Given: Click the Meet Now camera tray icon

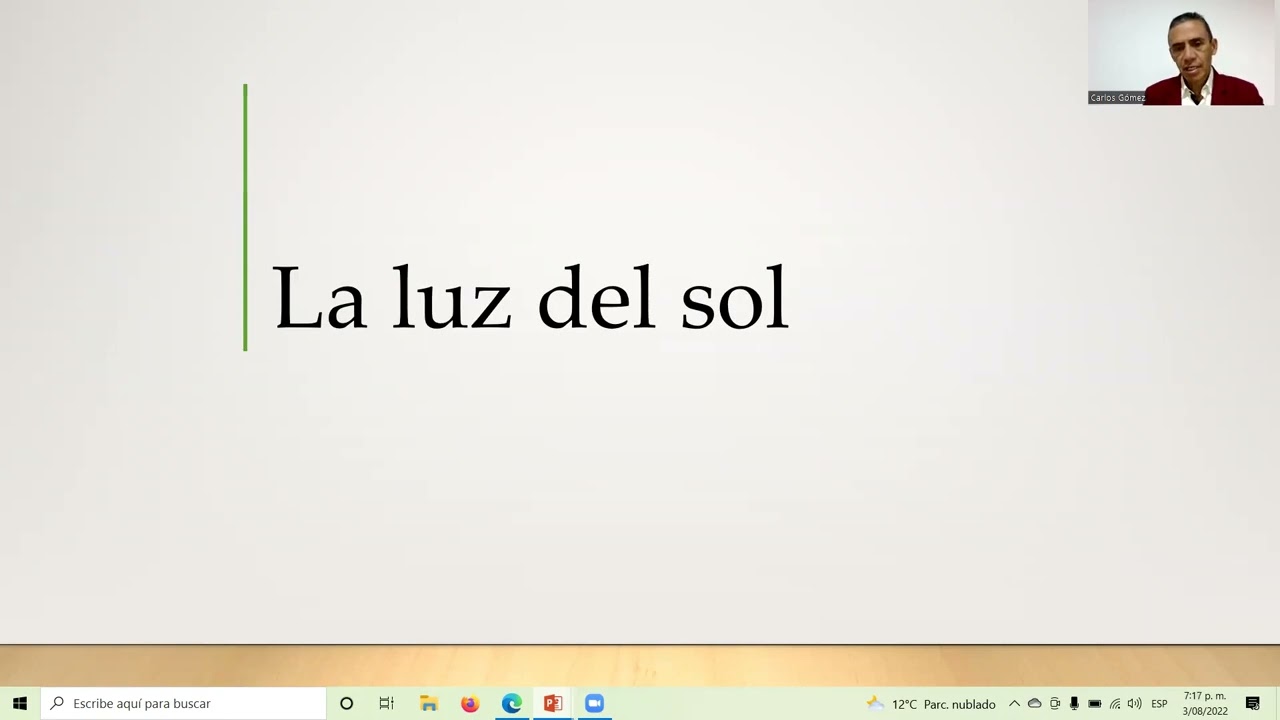Looking at the screenshot, I should point(1055,704).
